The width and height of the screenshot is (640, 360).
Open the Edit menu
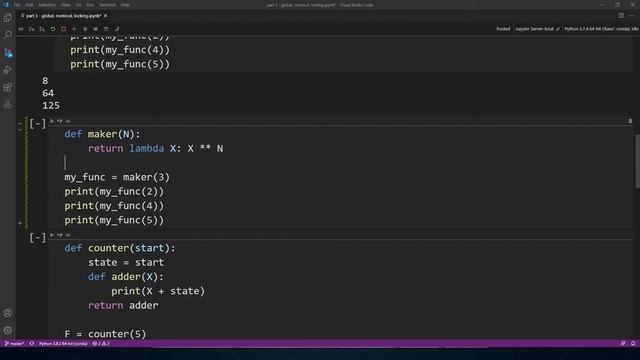tap(29, 5)
